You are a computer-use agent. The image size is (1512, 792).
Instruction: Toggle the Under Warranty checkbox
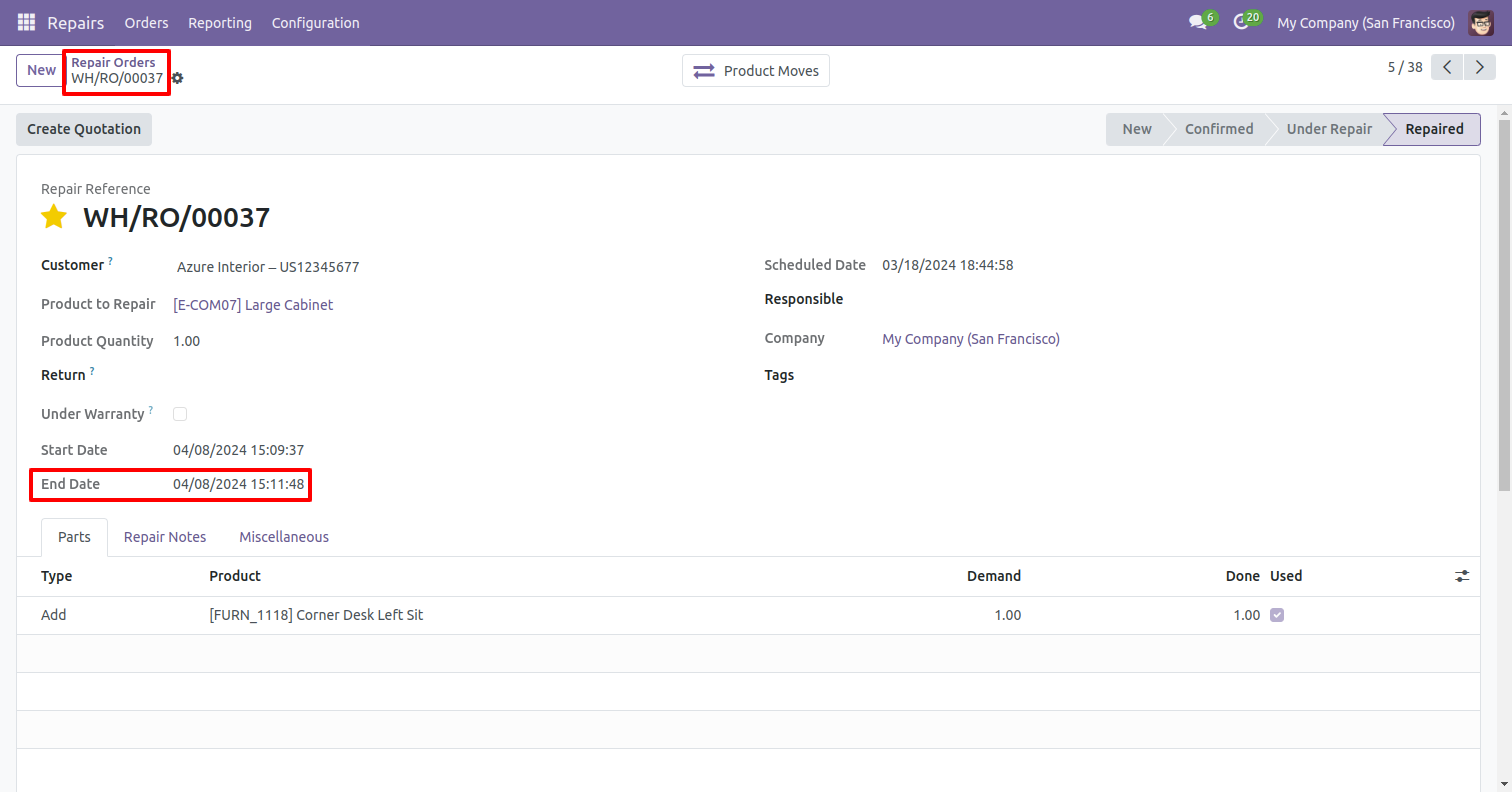(180, 414)
